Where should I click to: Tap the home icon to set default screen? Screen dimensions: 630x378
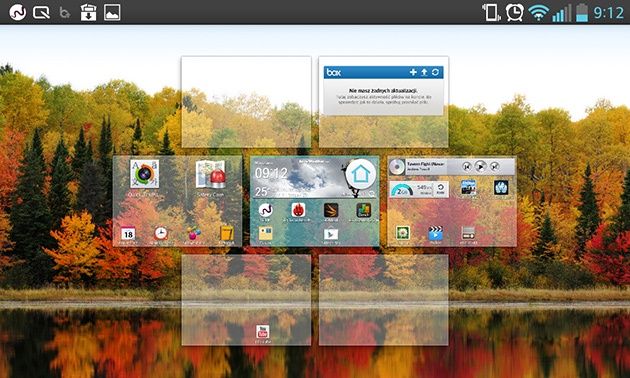click(360, 174)
